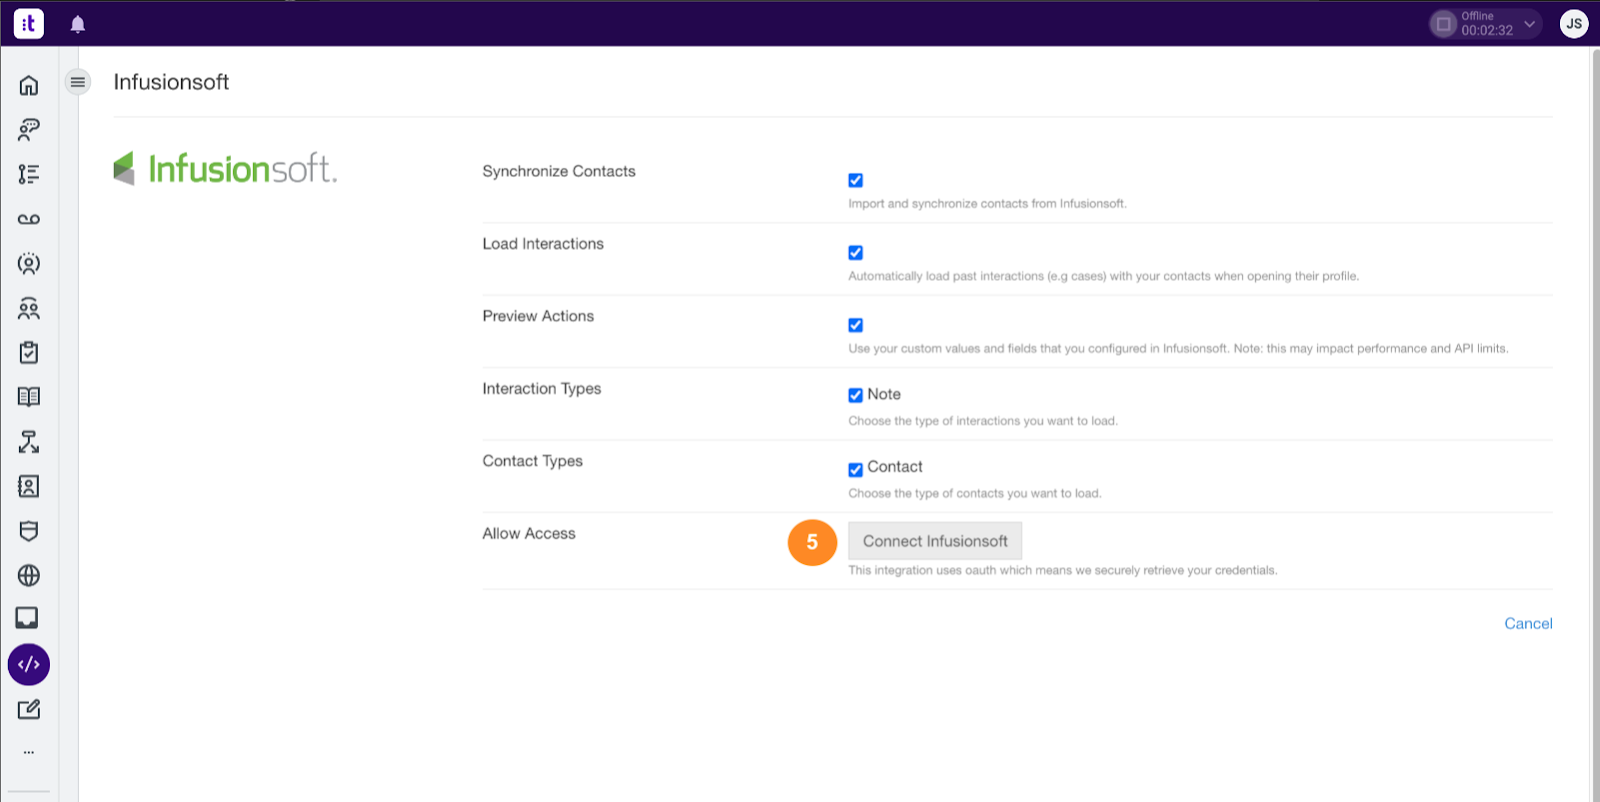
Task: Click "Automatically load past interactions" description
Action: point(1104,276)
